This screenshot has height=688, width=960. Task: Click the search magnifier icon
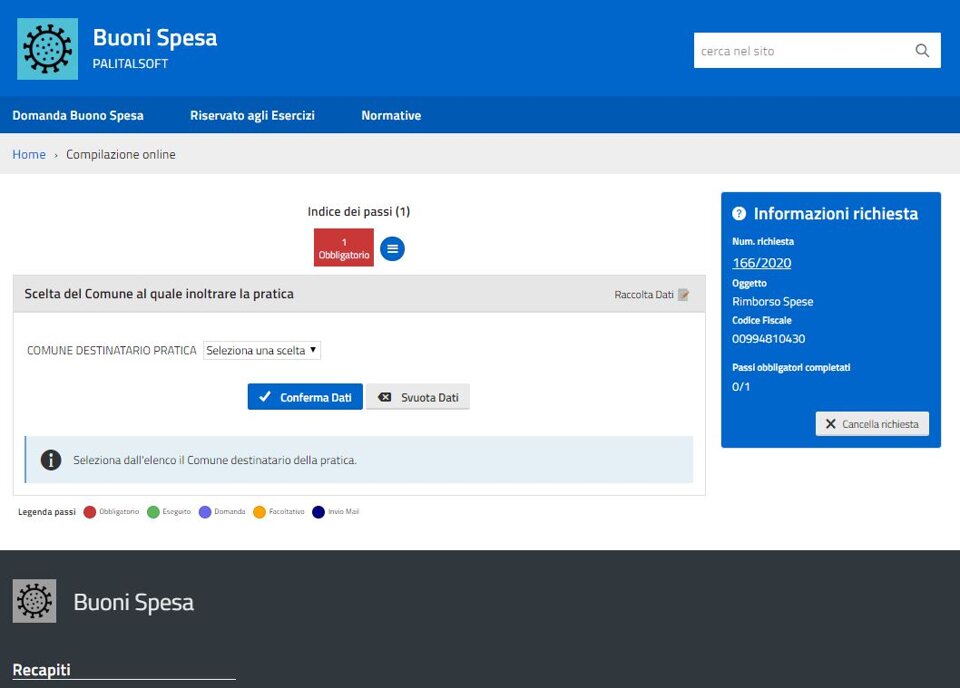coord(922,51)
